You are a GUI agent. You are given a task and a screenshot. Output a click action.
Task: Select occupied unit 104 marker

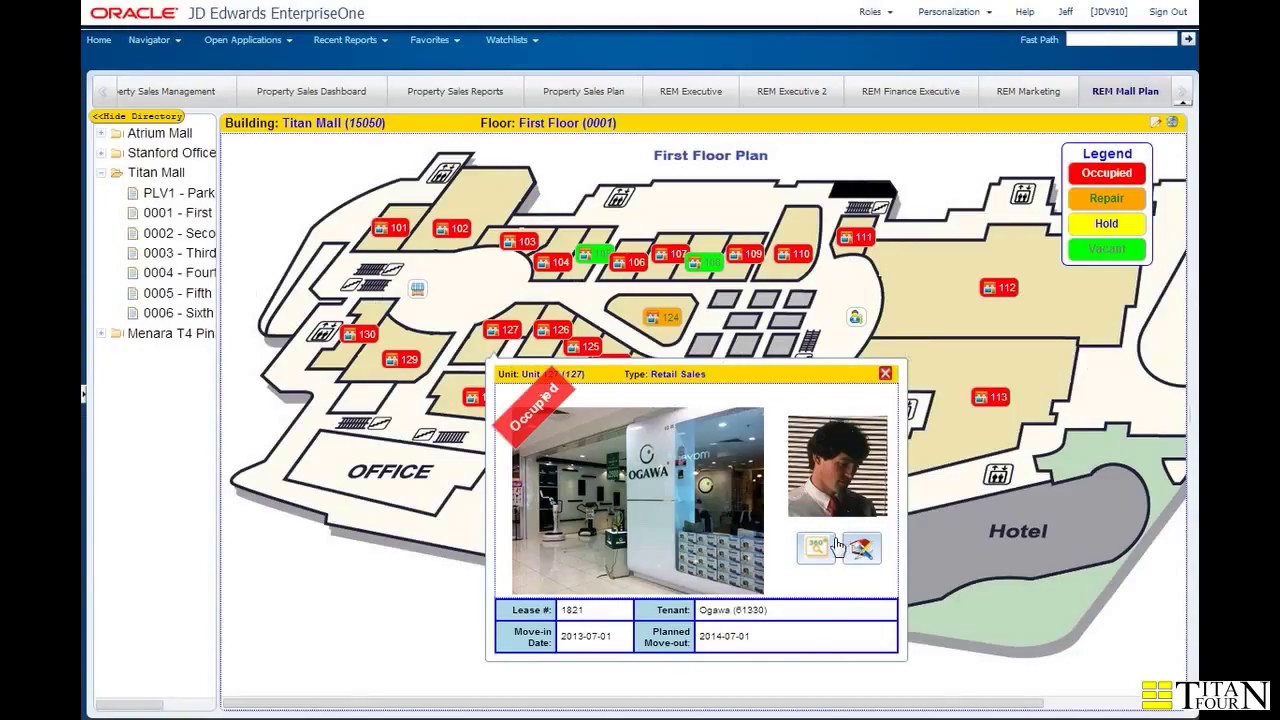(x=553, y=263)
